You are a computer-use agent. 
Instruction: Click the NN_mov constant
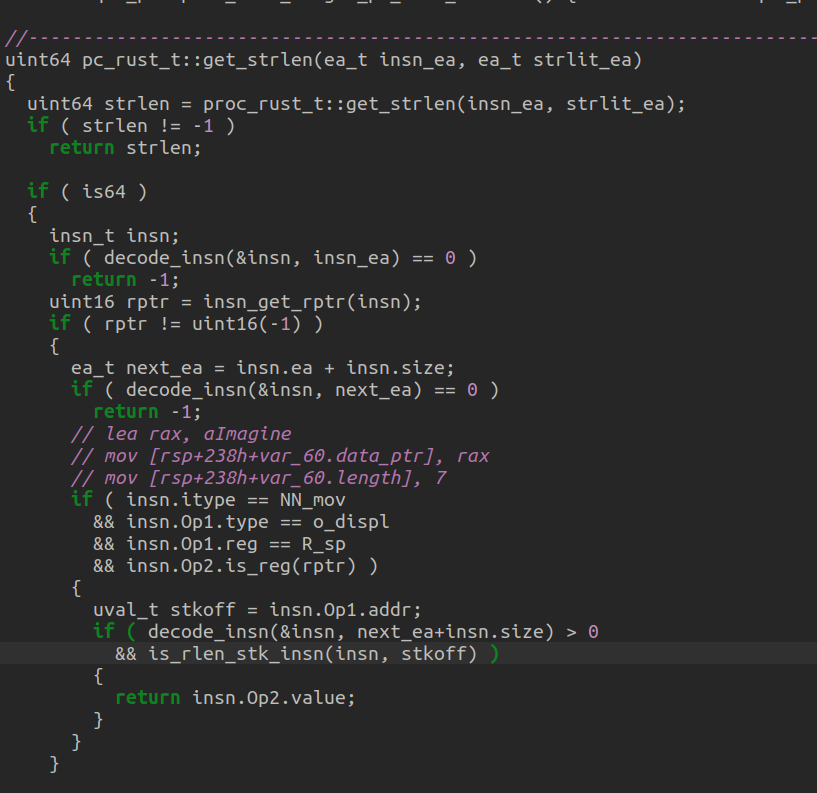click(x=319, y=499)
